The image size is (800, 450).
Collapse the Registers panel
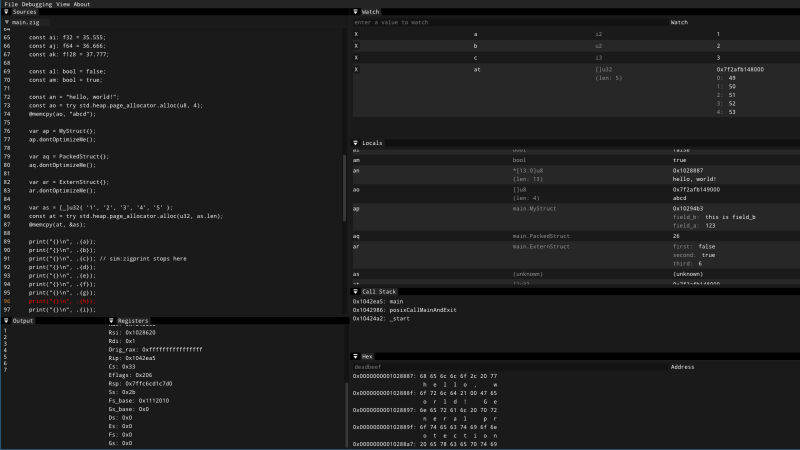(x=111, y=320)
